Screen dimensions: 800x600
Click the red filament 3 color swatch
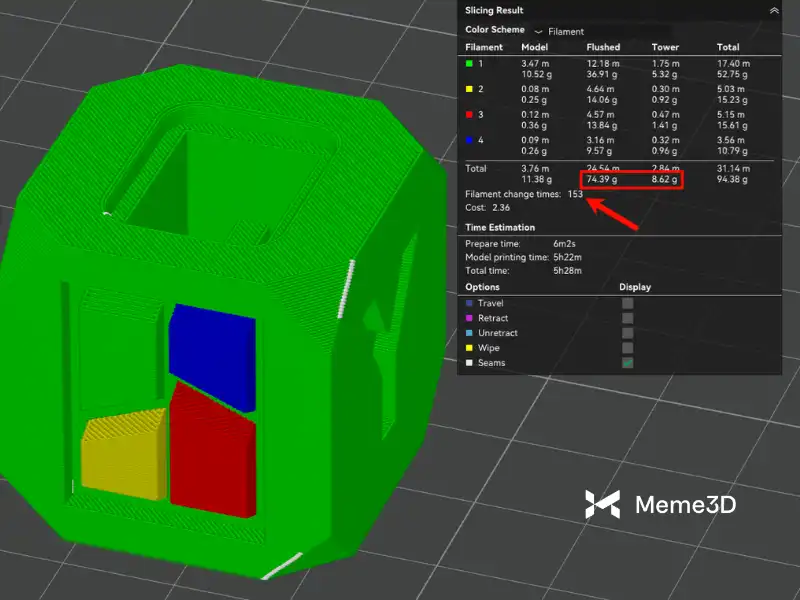[470, 114]
